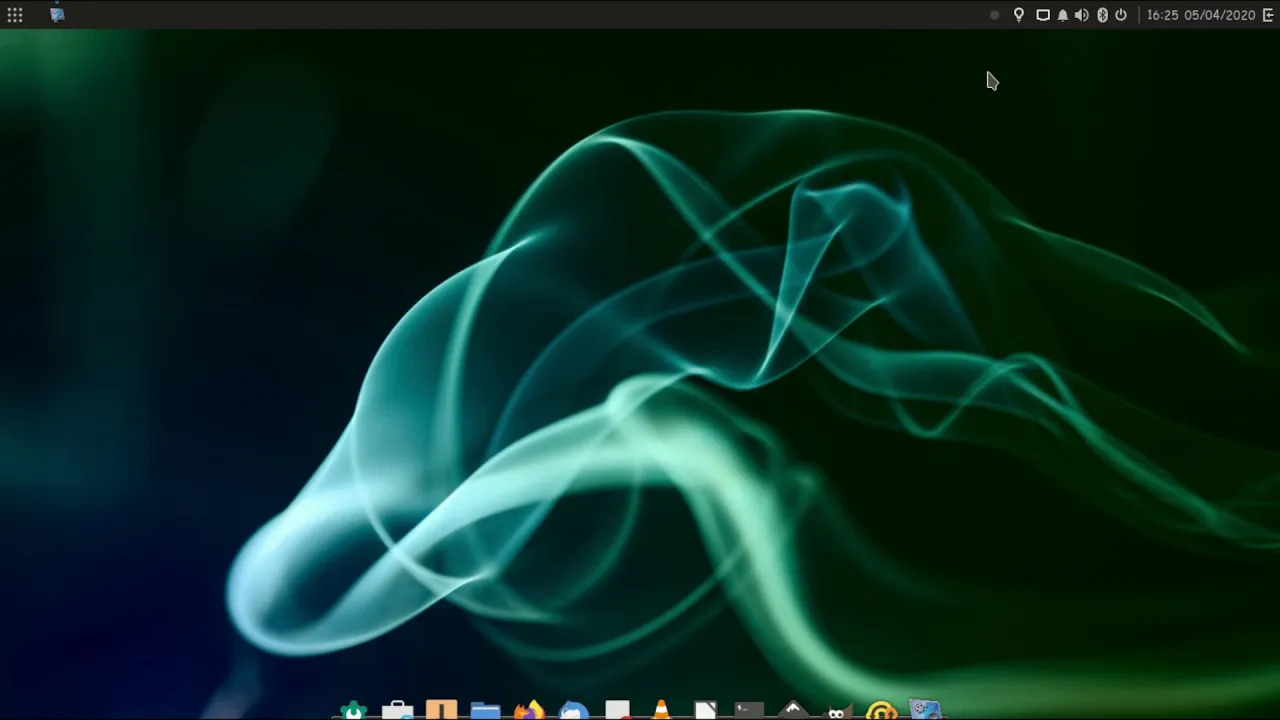Open the power session icon
The width and height of the screenshot is (1280, 720).
(x=1121, y=15)
